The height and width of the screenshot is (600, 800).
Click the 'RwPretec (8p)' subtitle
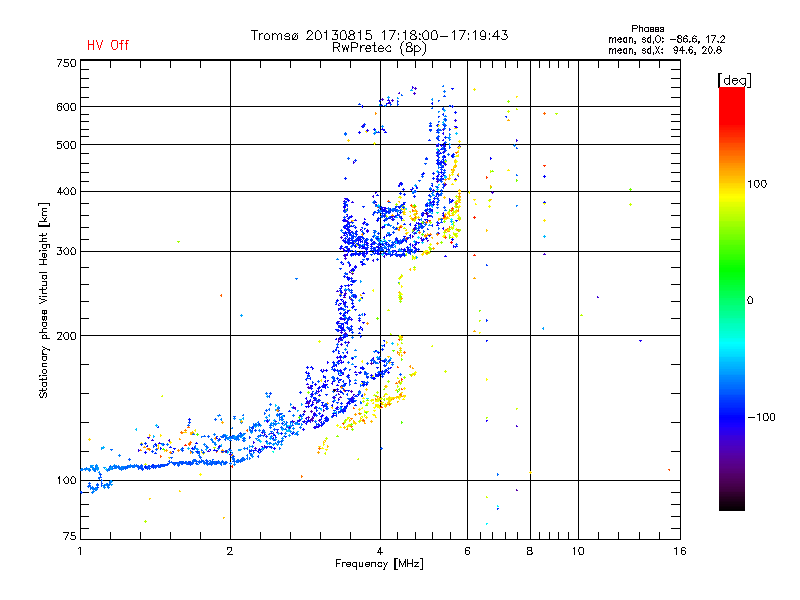(x=379, y=48)
